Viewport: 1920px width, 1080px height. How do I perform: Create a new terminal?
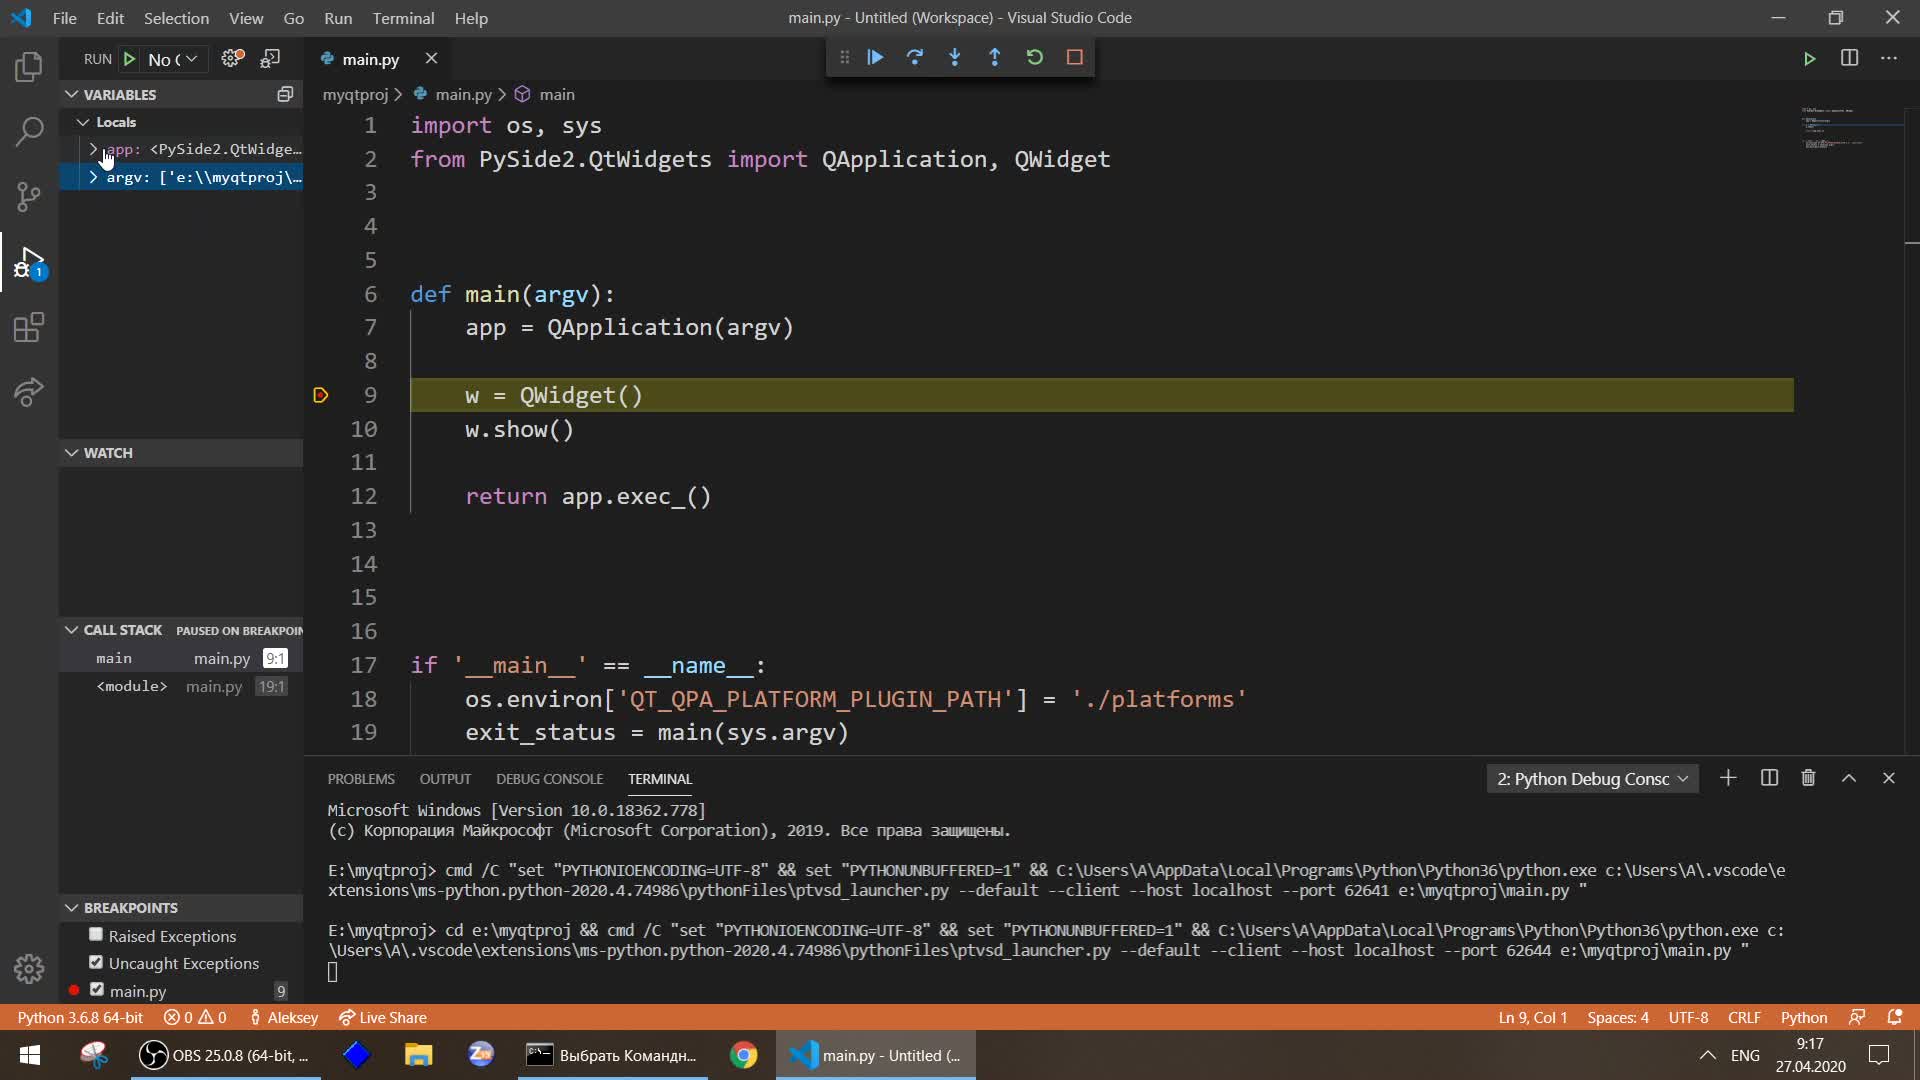[x=1728, y=778]
